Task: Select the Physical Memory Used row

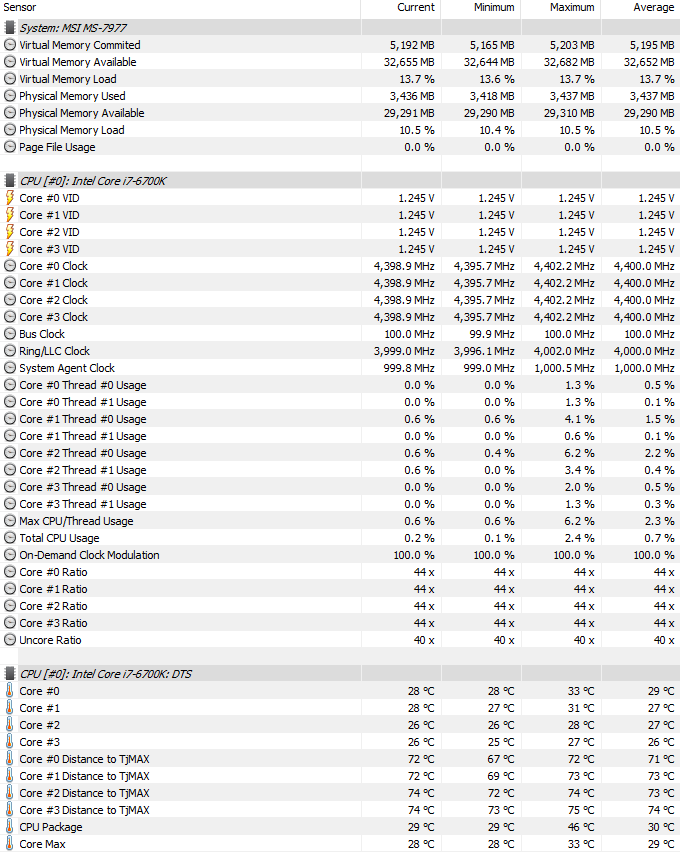Action: (x=340, y=96)
